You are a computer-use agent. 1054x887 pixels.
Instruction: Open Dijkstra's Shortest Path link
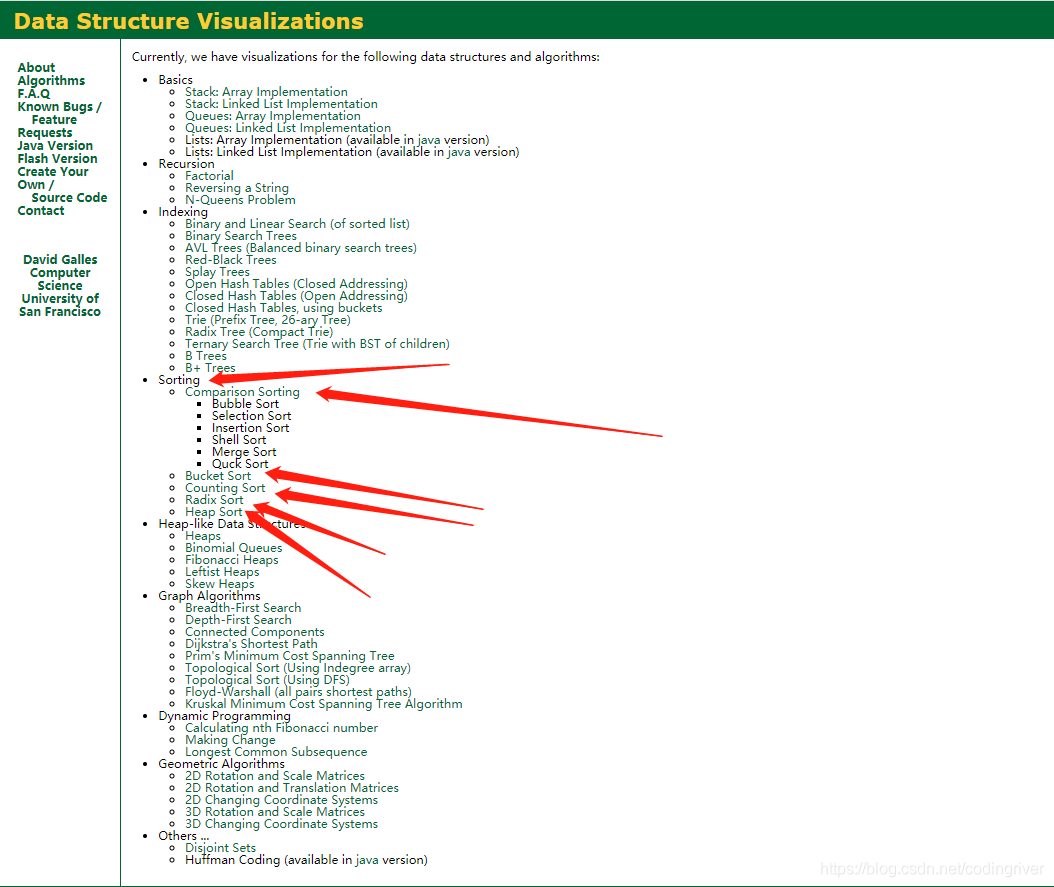tap(251, 644)
